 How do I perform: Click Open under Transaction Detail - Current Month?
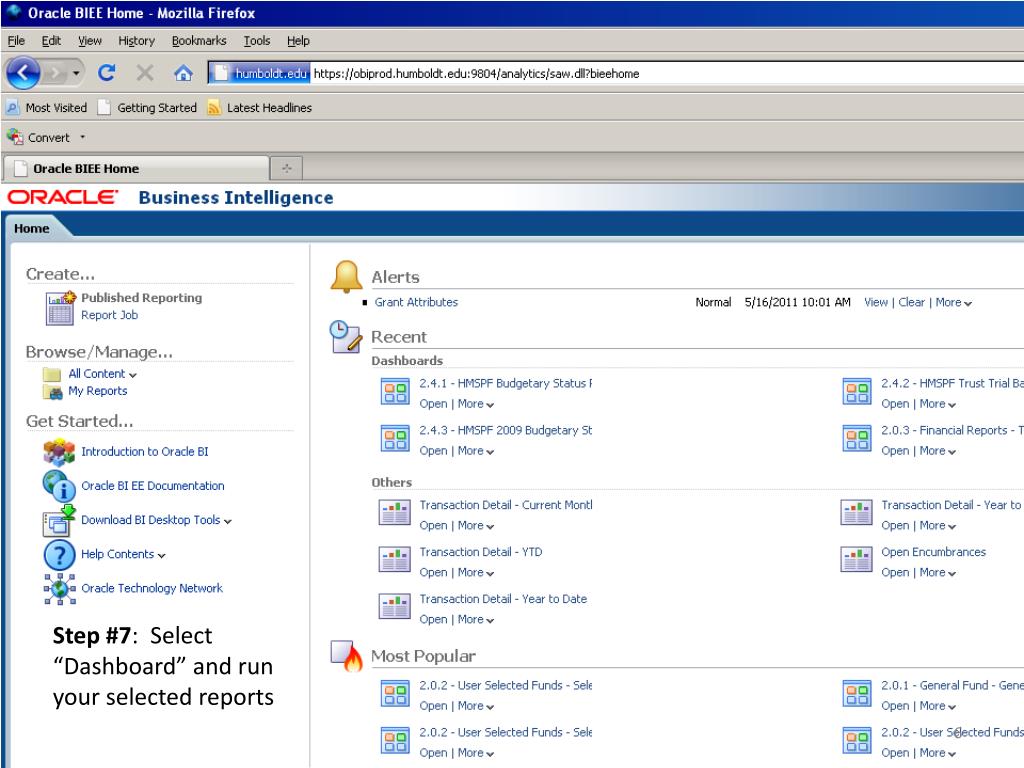433,525
